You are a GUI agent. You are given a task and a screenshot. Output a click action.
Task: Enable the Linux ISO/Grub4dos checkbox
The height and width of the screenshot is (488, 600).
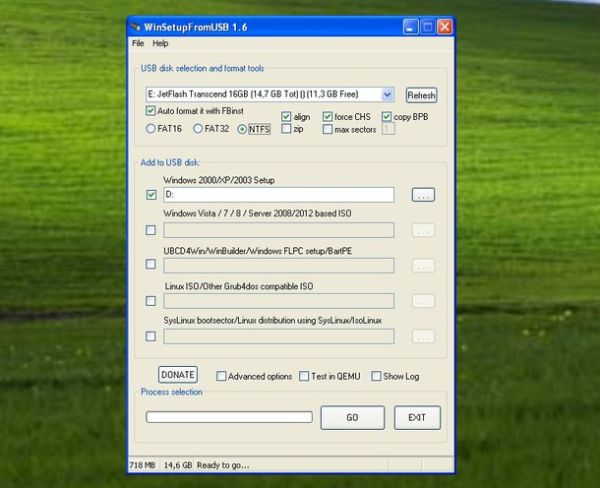click(151, 300)
